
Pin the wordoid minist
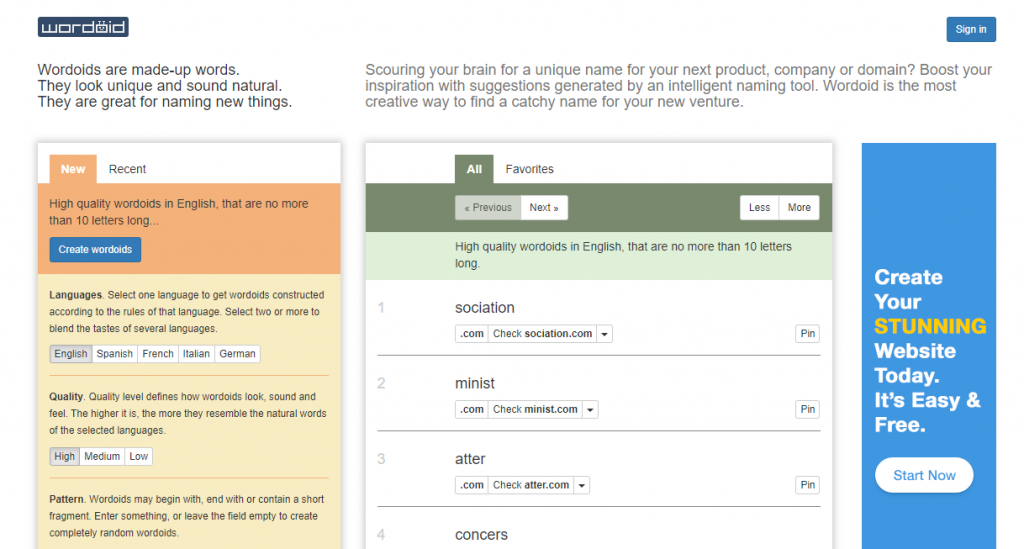click(808, 409)
